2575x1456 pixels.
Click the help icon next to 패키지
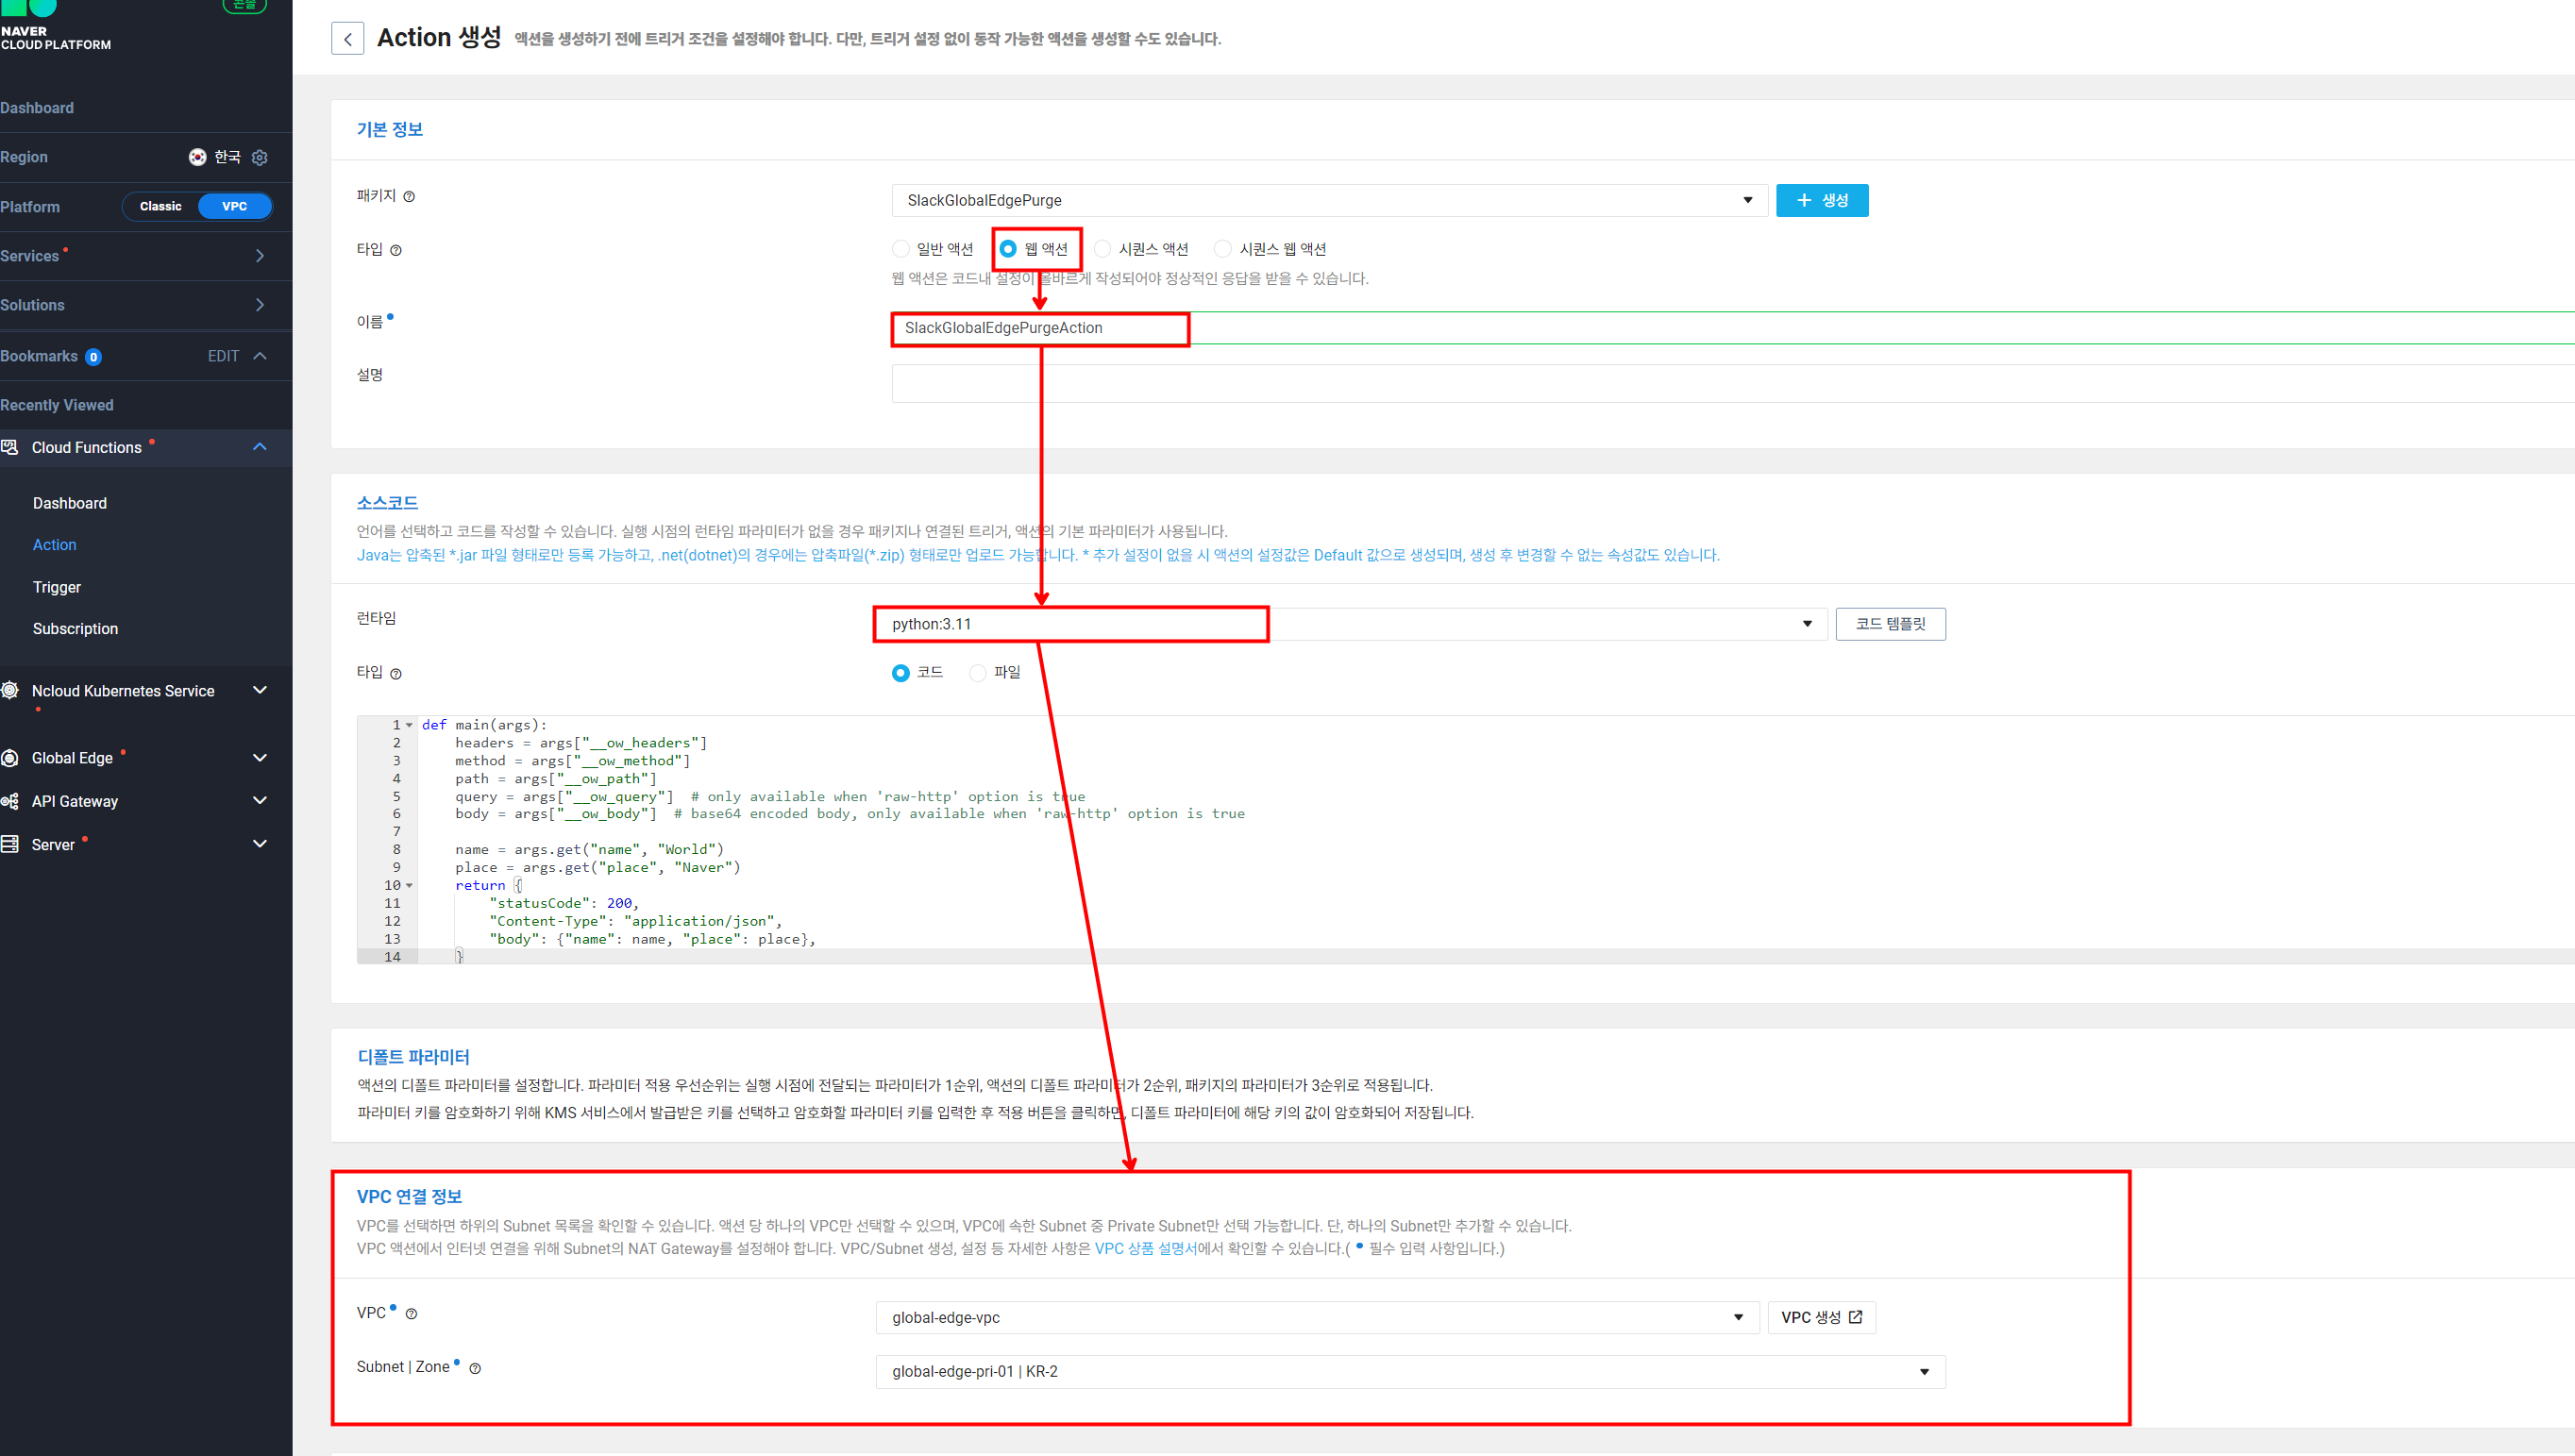pyautogui.click(x=409, y=197)
